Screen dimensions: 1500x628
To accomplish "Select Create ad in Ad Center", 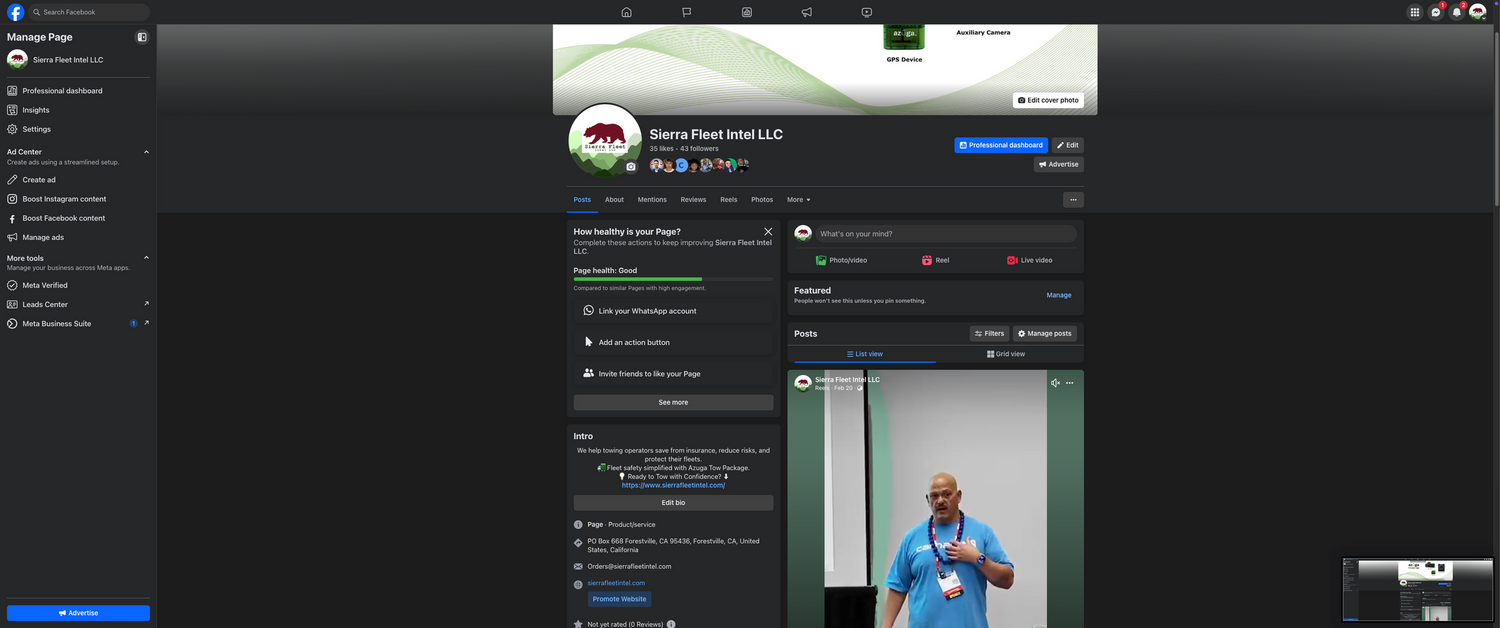I will point(78,180).
